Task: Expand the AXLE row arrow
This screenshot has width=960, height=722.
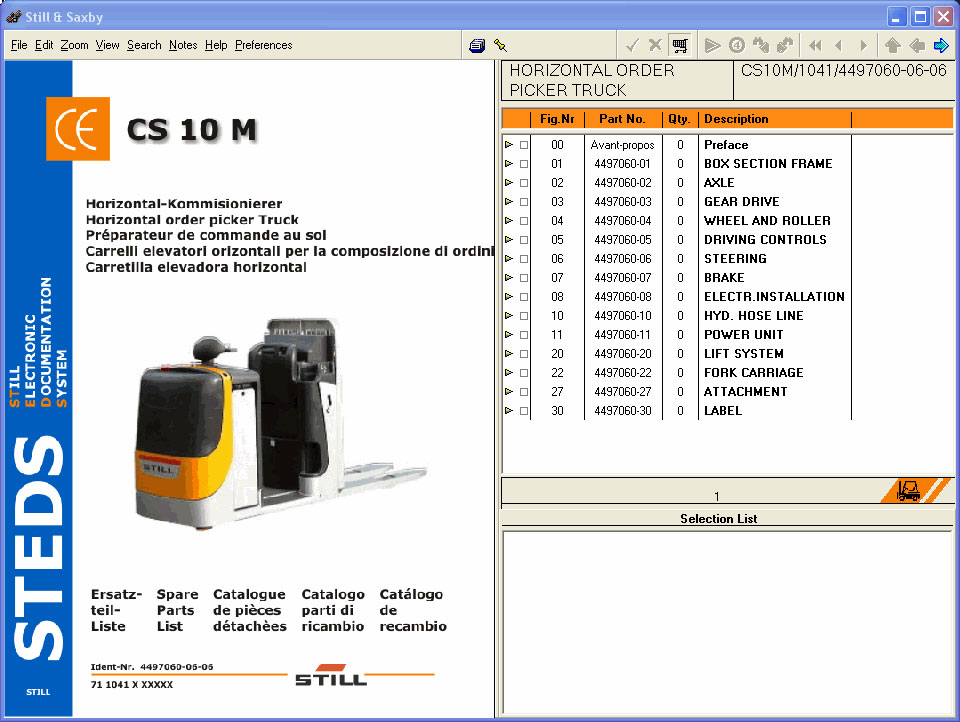Action: (x=509, y=182)
